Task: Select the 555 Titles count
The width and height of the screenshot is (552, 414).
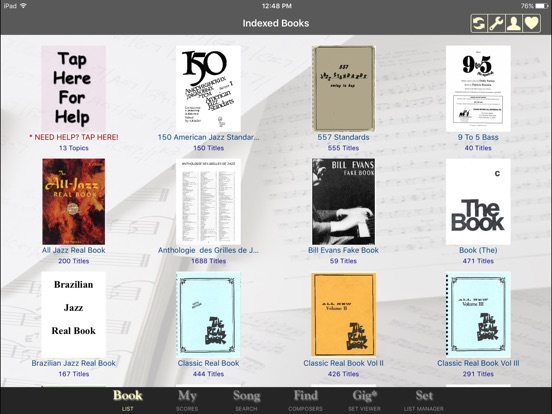Action: (x=343, y=148)
